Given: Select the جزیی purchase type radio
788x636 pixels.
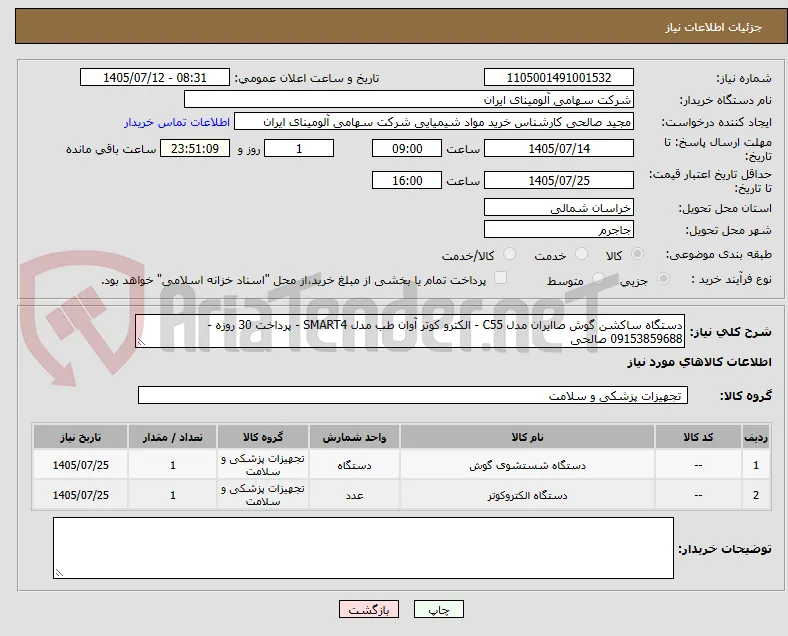Looking at the screenshot, I should [x=663, y=279].
